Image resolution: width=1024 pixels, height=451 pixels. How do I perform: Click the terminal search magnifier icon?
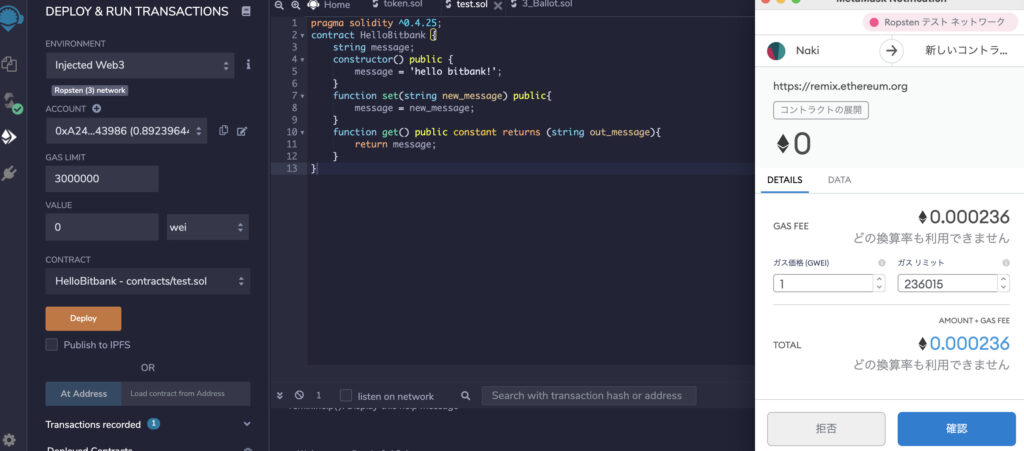click(466, 396)
